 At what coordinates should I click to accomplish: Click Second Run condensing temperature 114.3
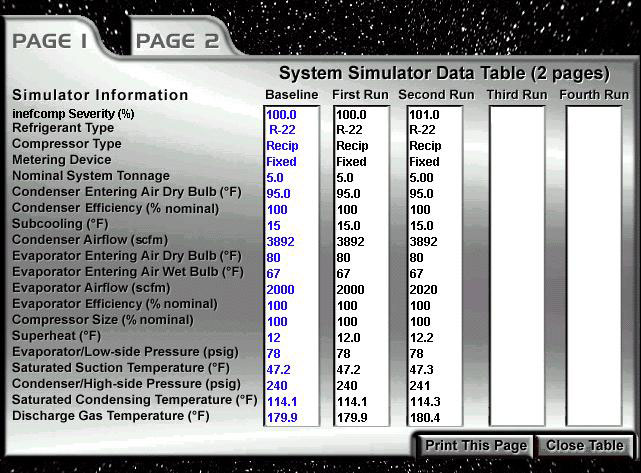coord(425,402)
